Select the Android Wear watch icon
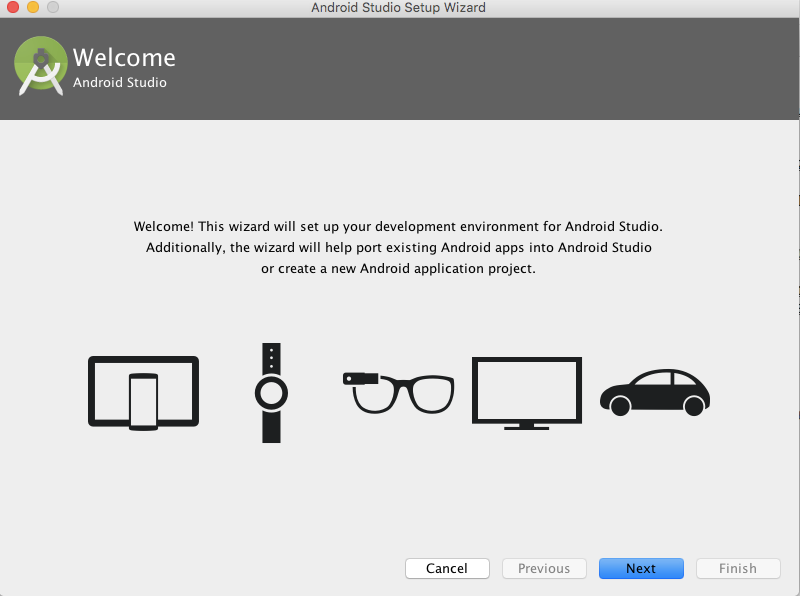 (270, 392)
